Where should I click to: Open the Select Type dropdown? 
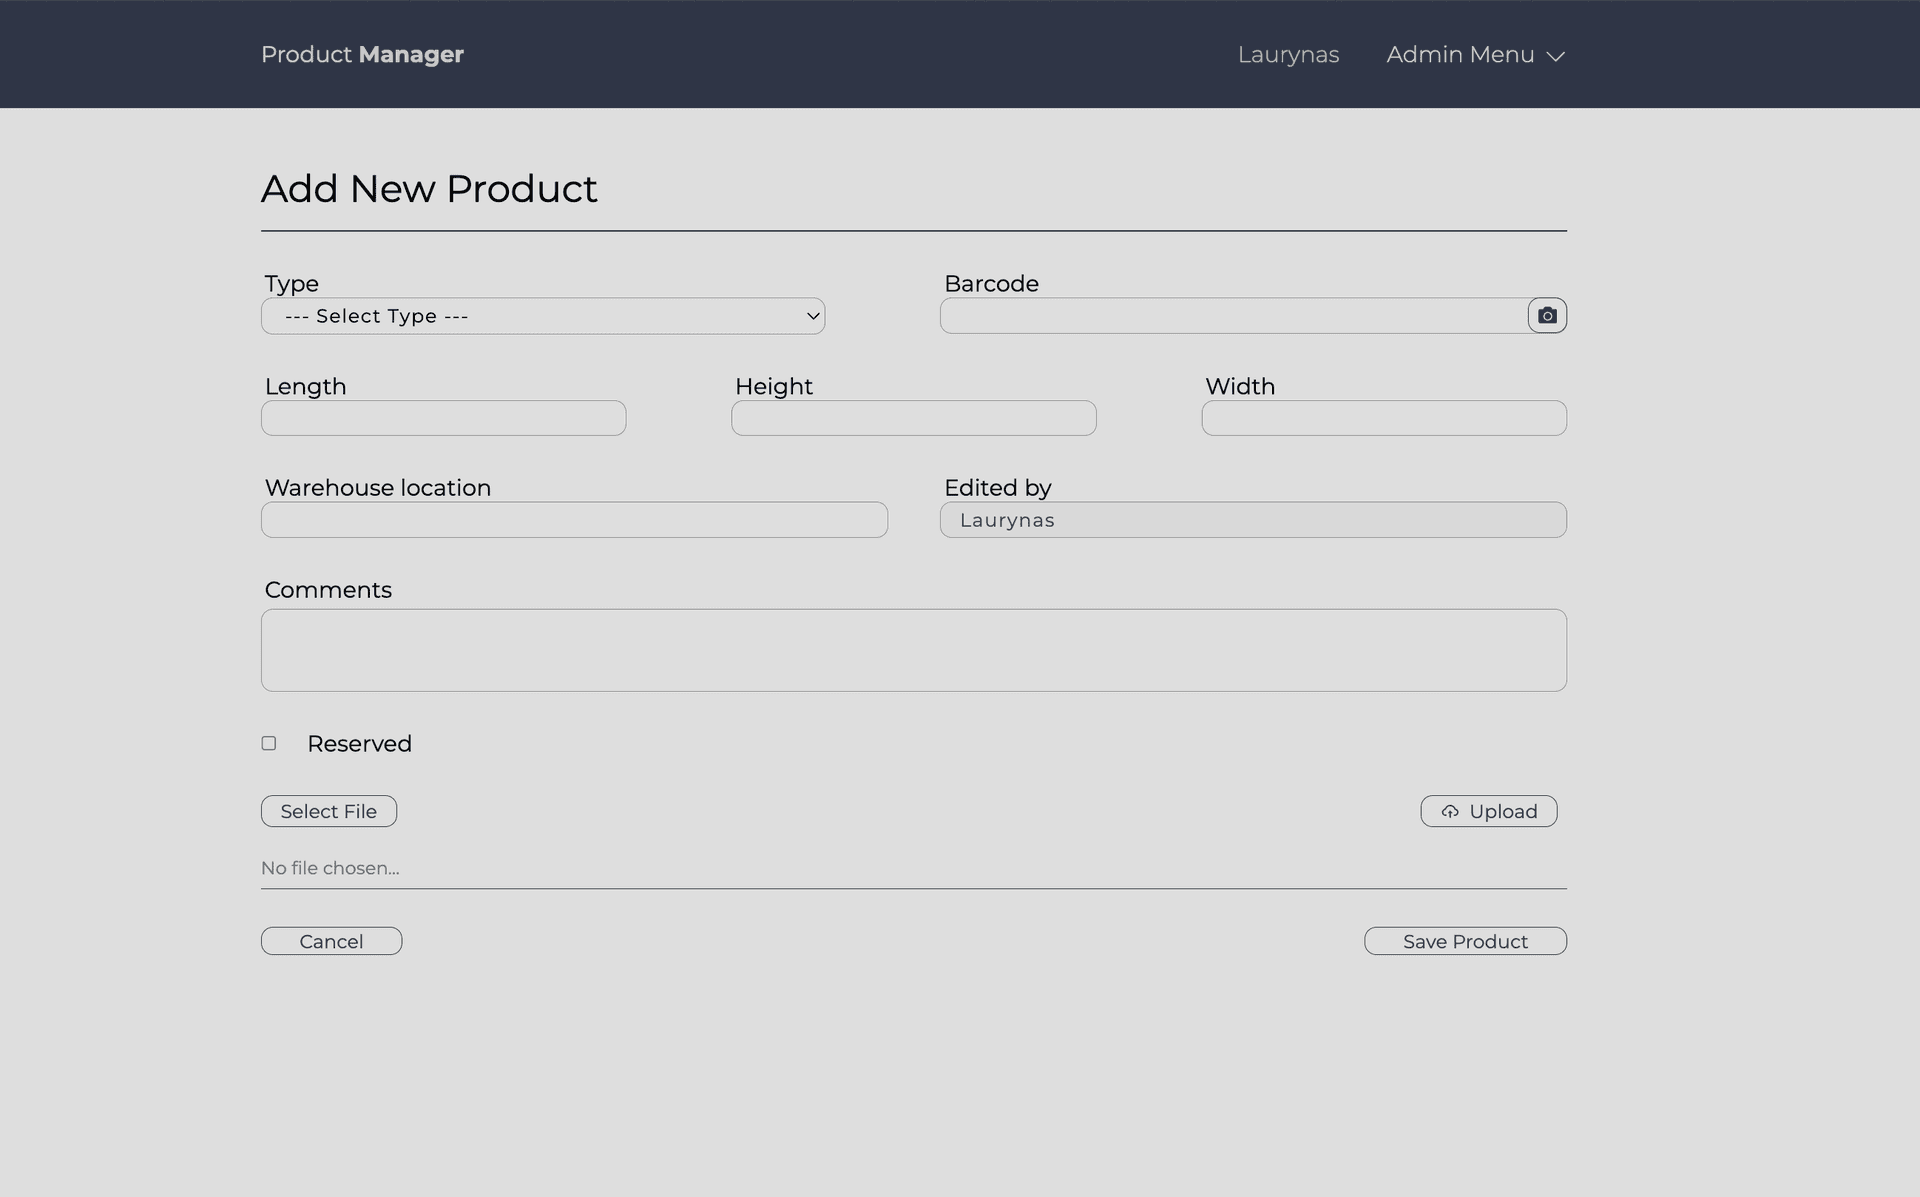543,316
